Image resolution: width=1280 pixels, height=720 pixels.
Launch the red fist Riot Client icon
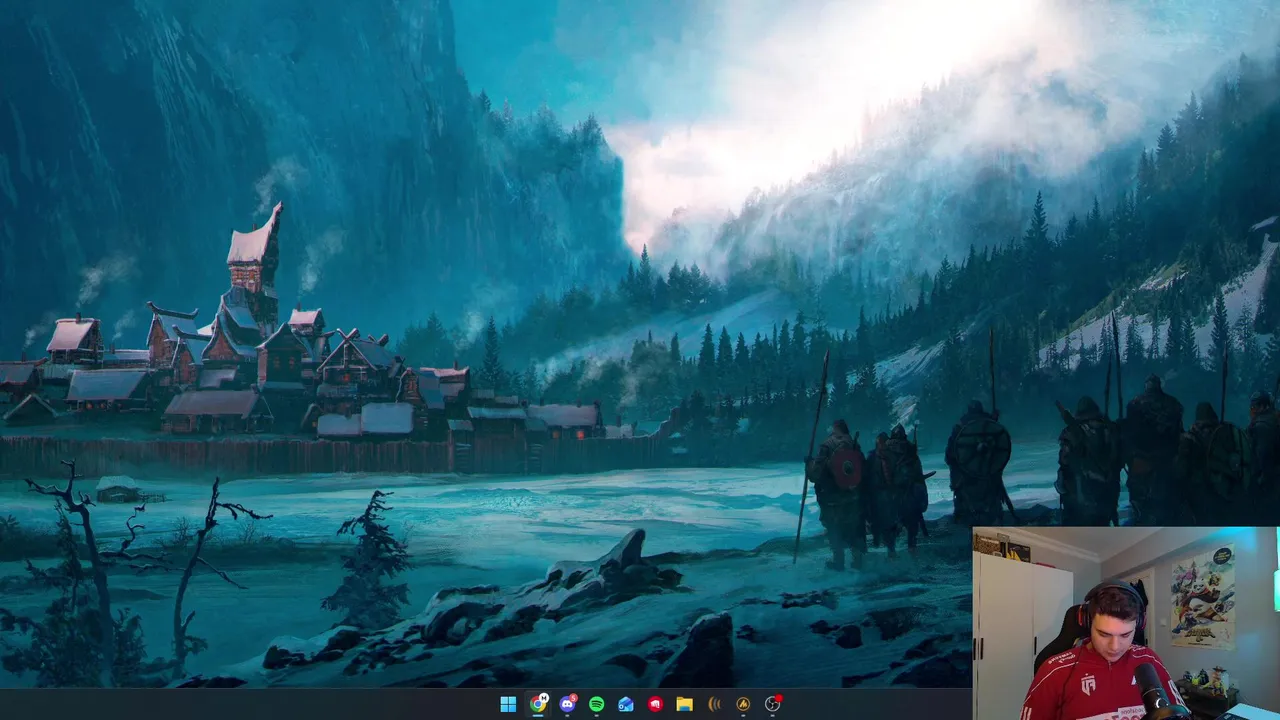click(x=655, y=704)
